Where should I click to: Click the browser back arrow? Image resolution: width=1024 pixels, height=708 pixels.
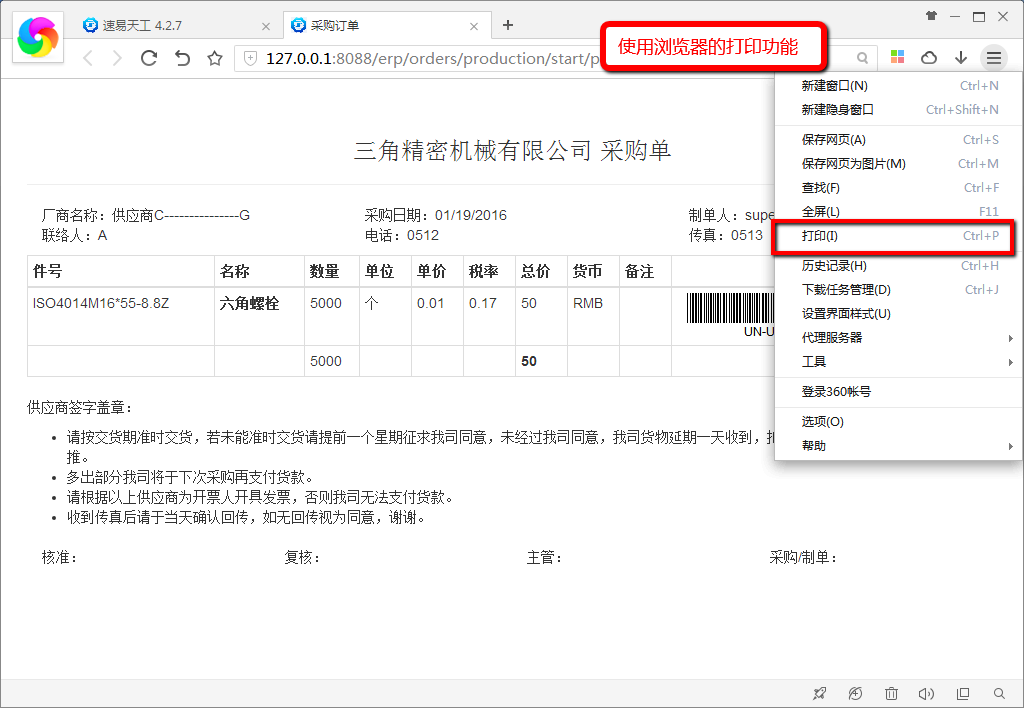click(88, 58)
